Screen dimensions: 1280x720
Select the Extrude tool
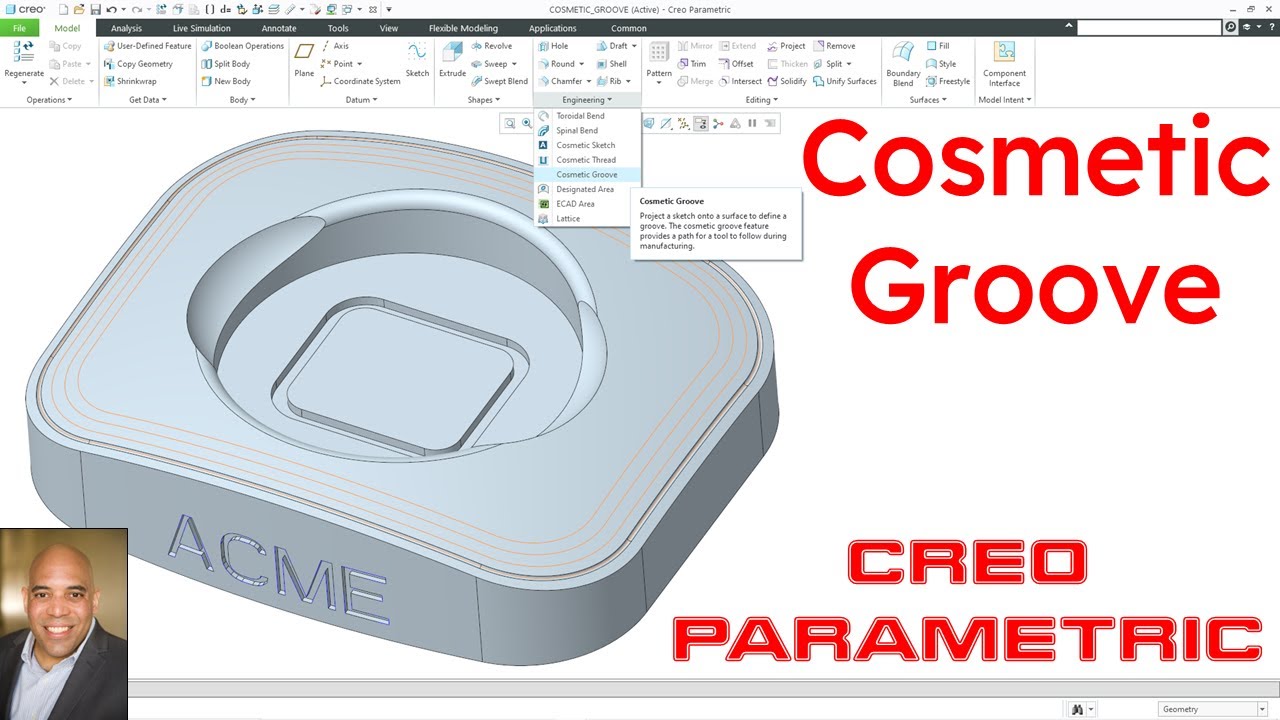452,60
